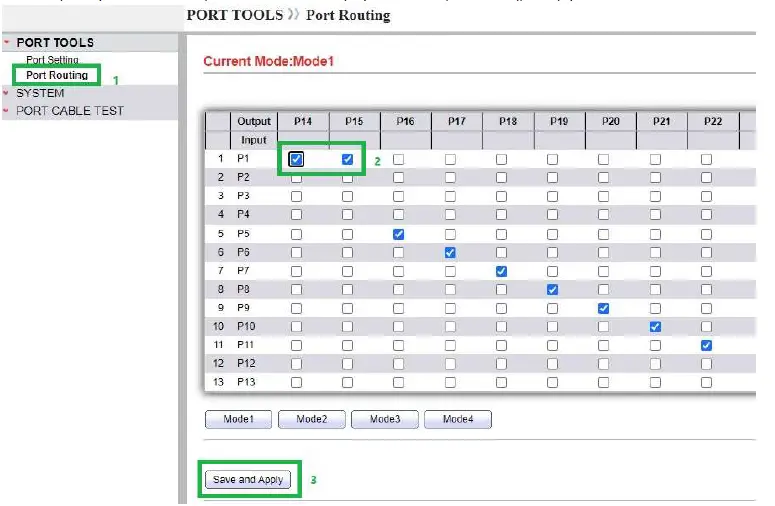775x506 pixels.
Task: Click the Save and Apply button
Action: click(x=248, y=480)
